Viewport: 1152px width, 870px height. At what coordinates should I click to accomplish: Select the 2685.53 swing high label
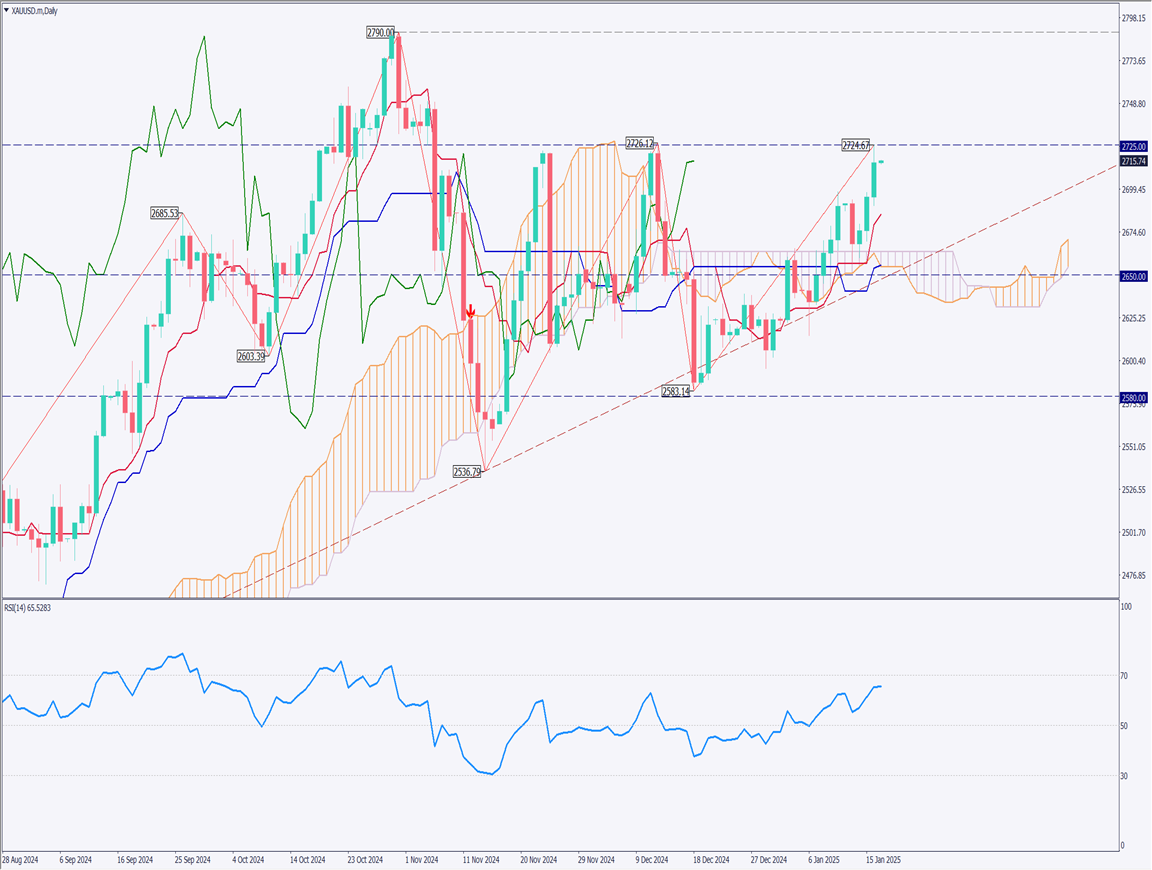[164, 213]
